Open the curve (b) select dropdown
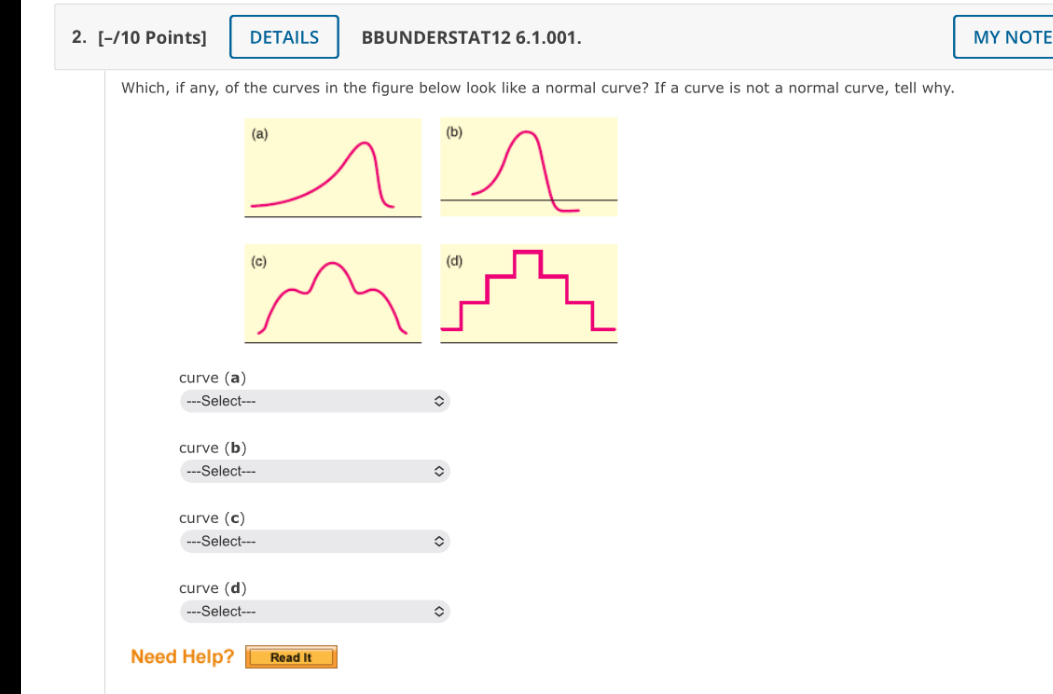The height and width of the screenshot is (694, 1053). [315, 471]
